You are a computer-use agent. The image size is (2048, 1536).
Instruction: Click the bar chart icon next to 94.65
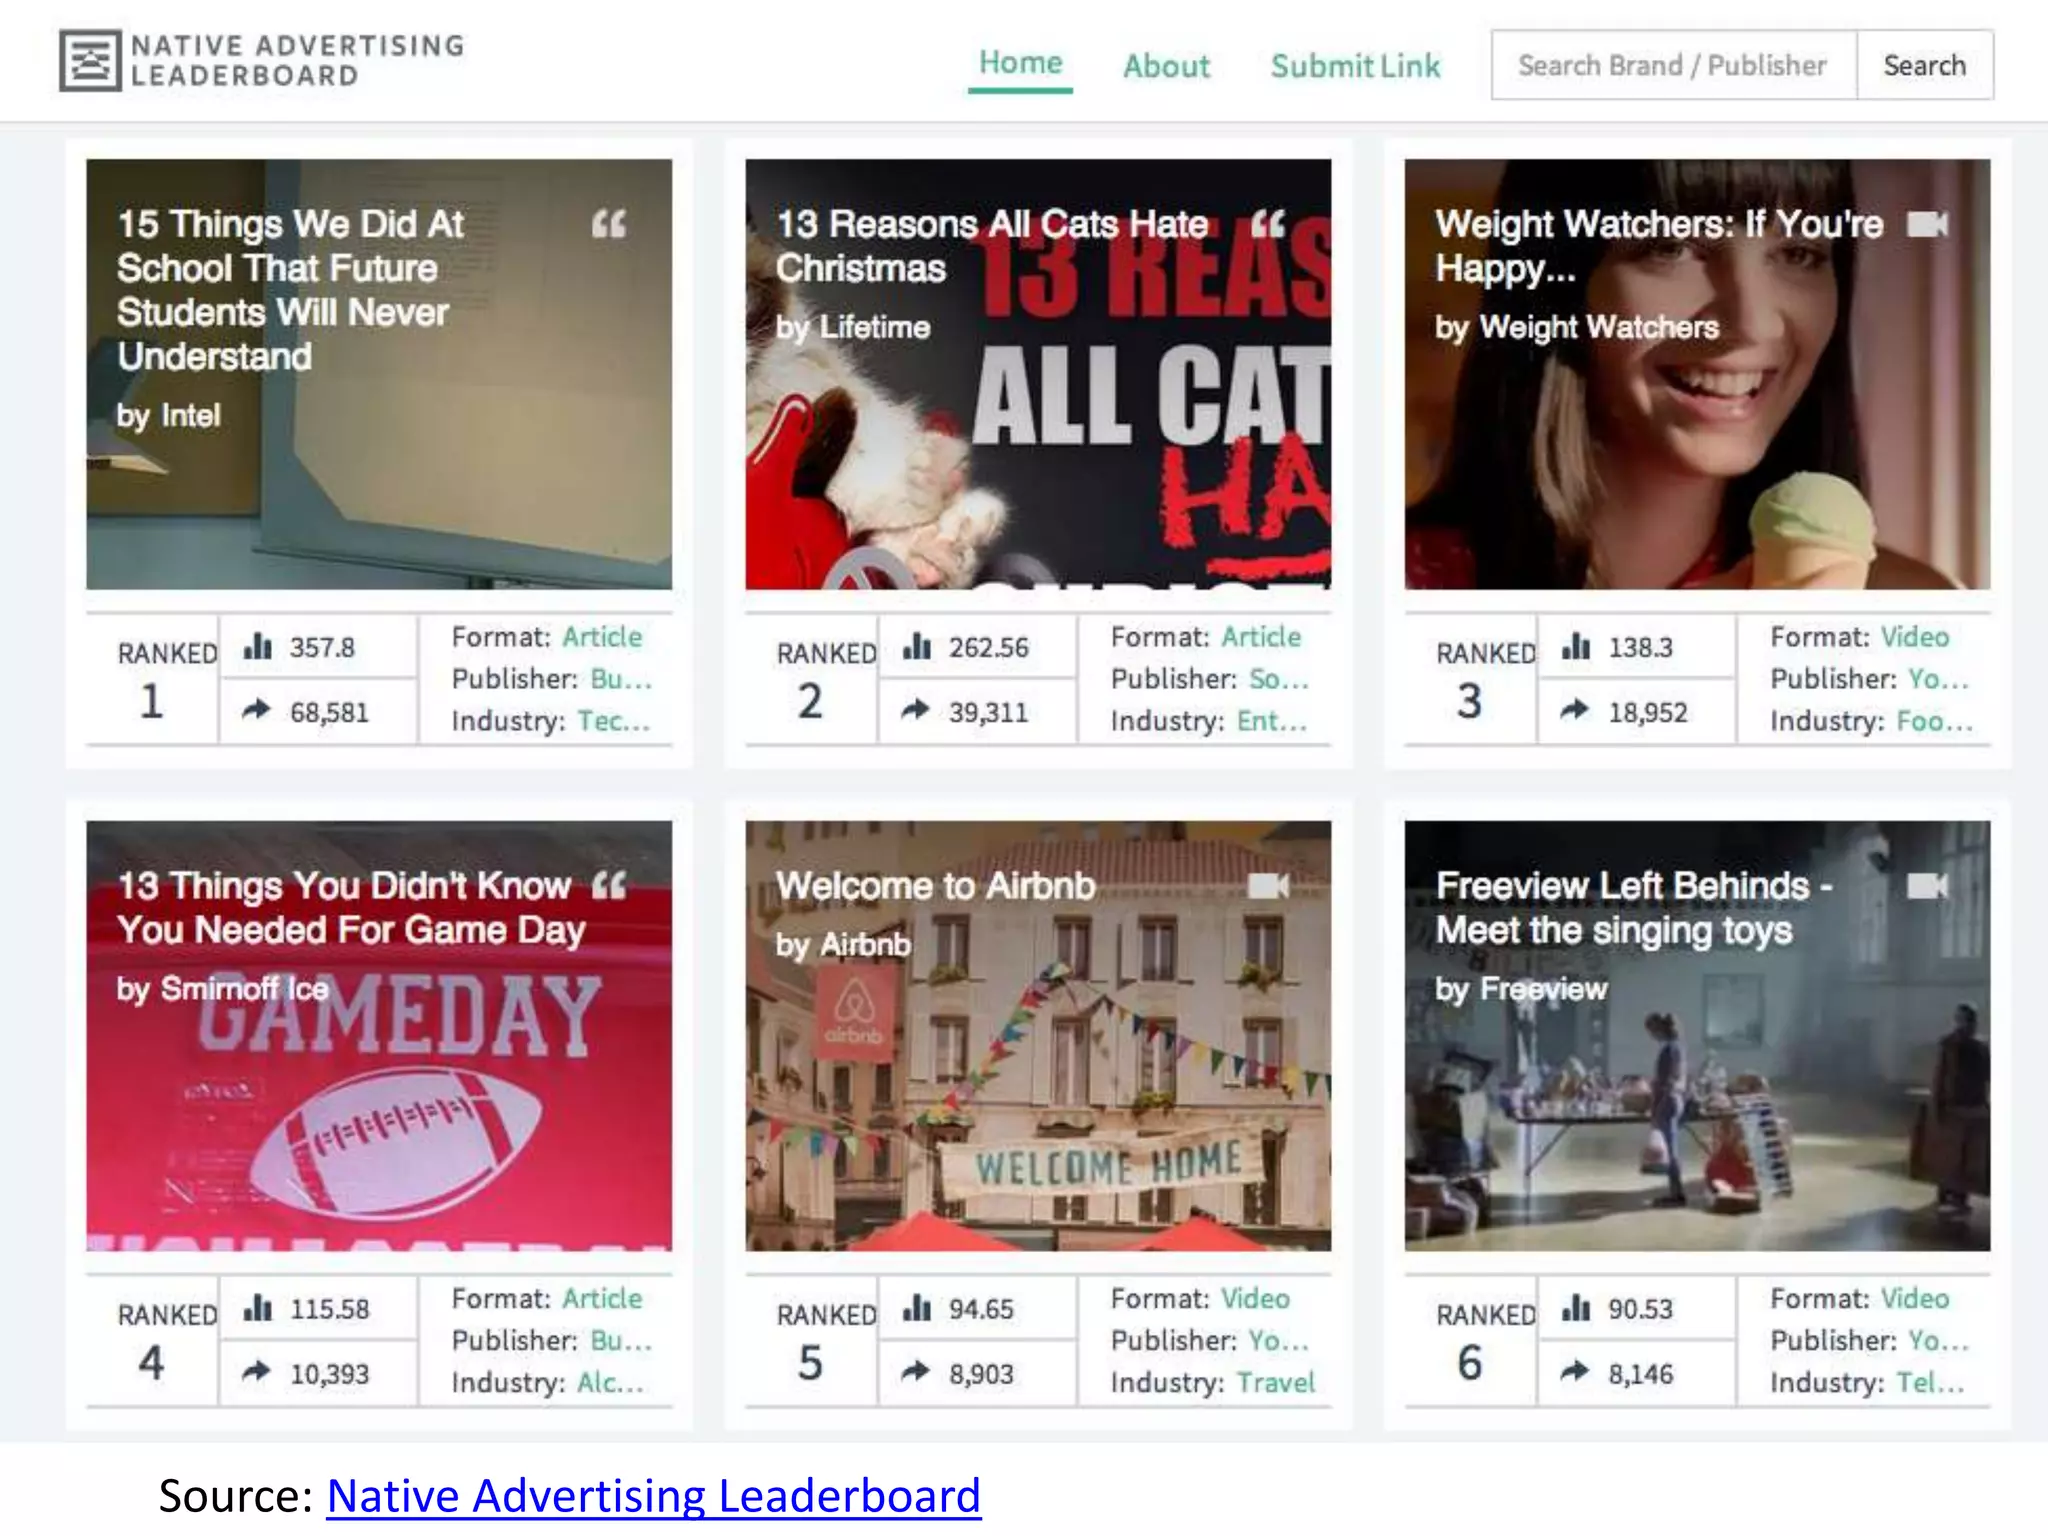[x=916, y=1308]
